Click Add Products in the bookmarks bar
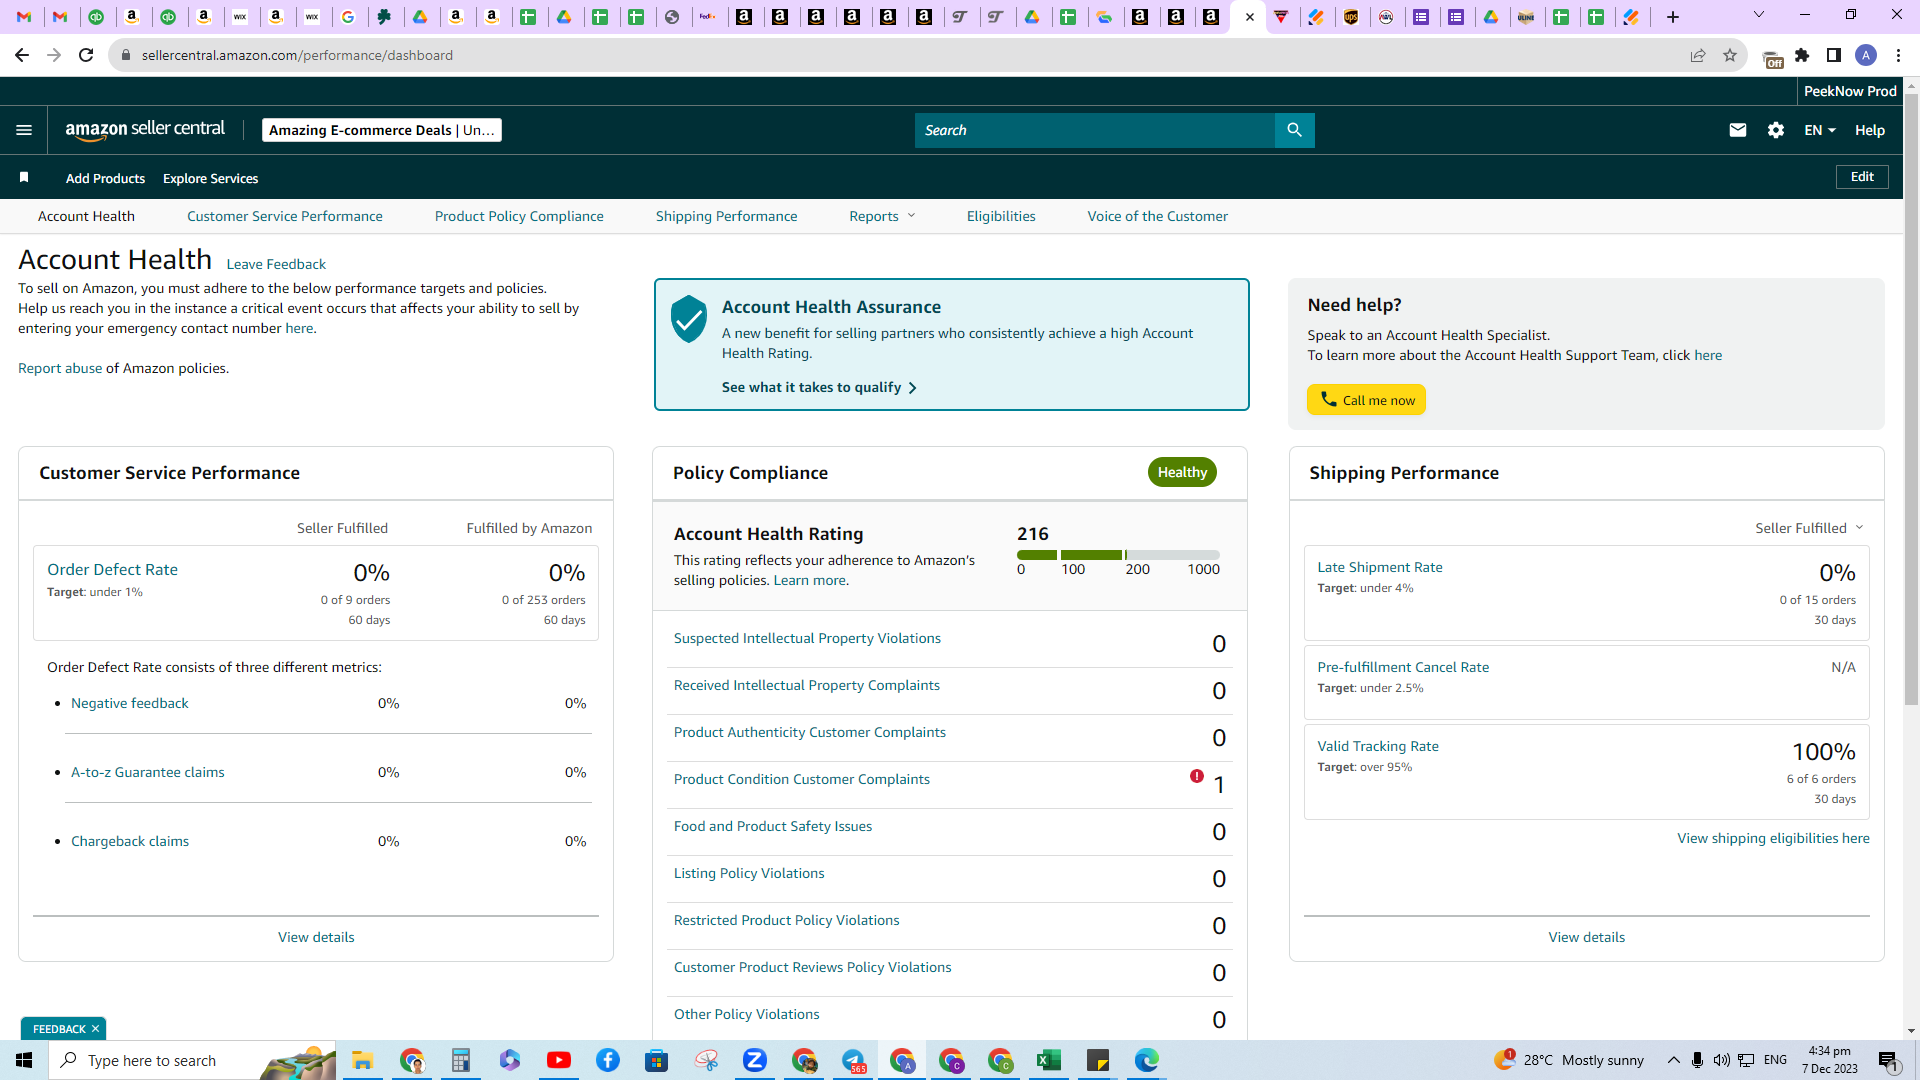This screenshot has width=1920, height=1080. [105, 178]
